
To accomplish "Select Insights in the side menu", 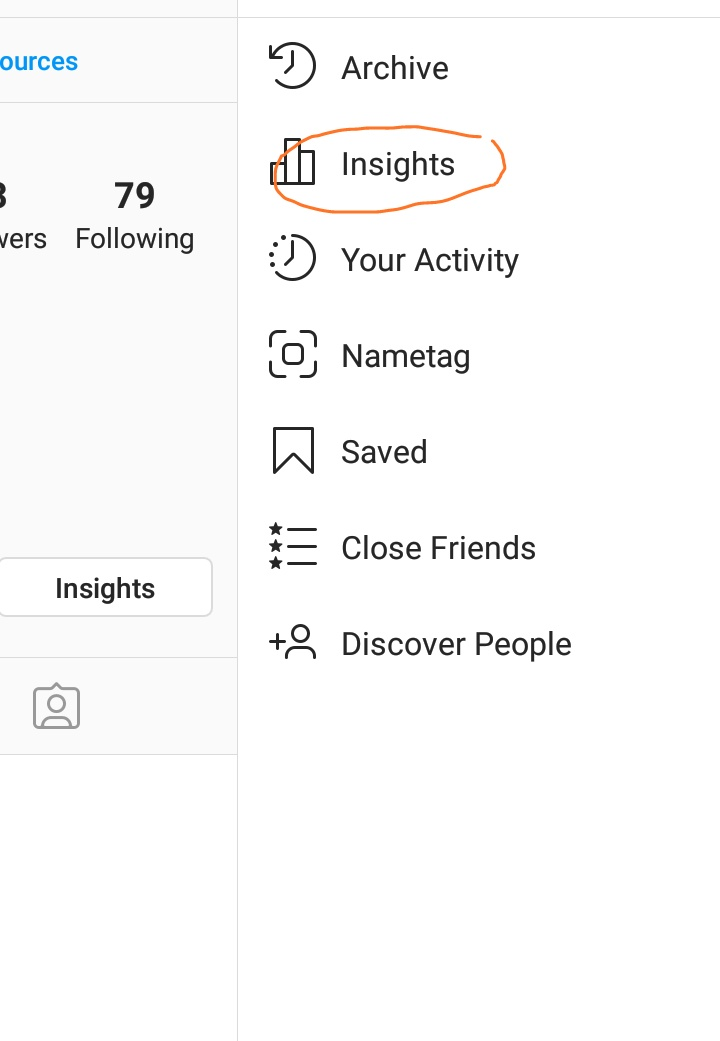I will [x=398, y=165].
